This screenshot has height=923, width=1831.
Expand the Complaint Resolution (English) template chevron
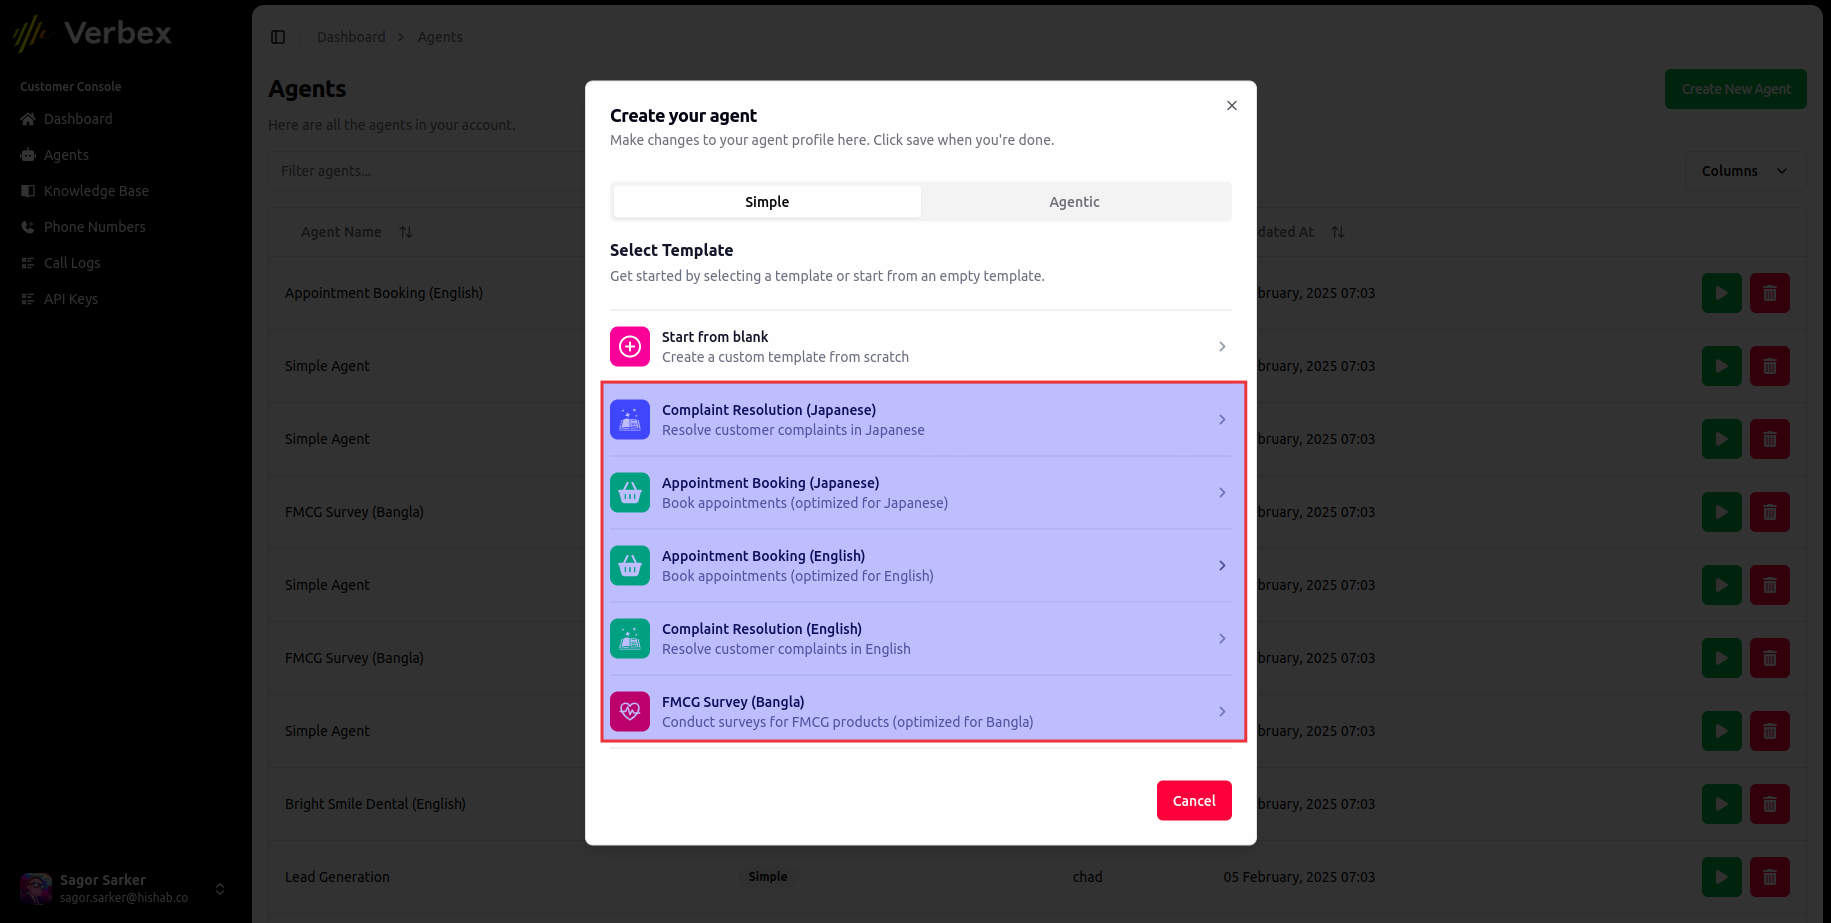1221,638
